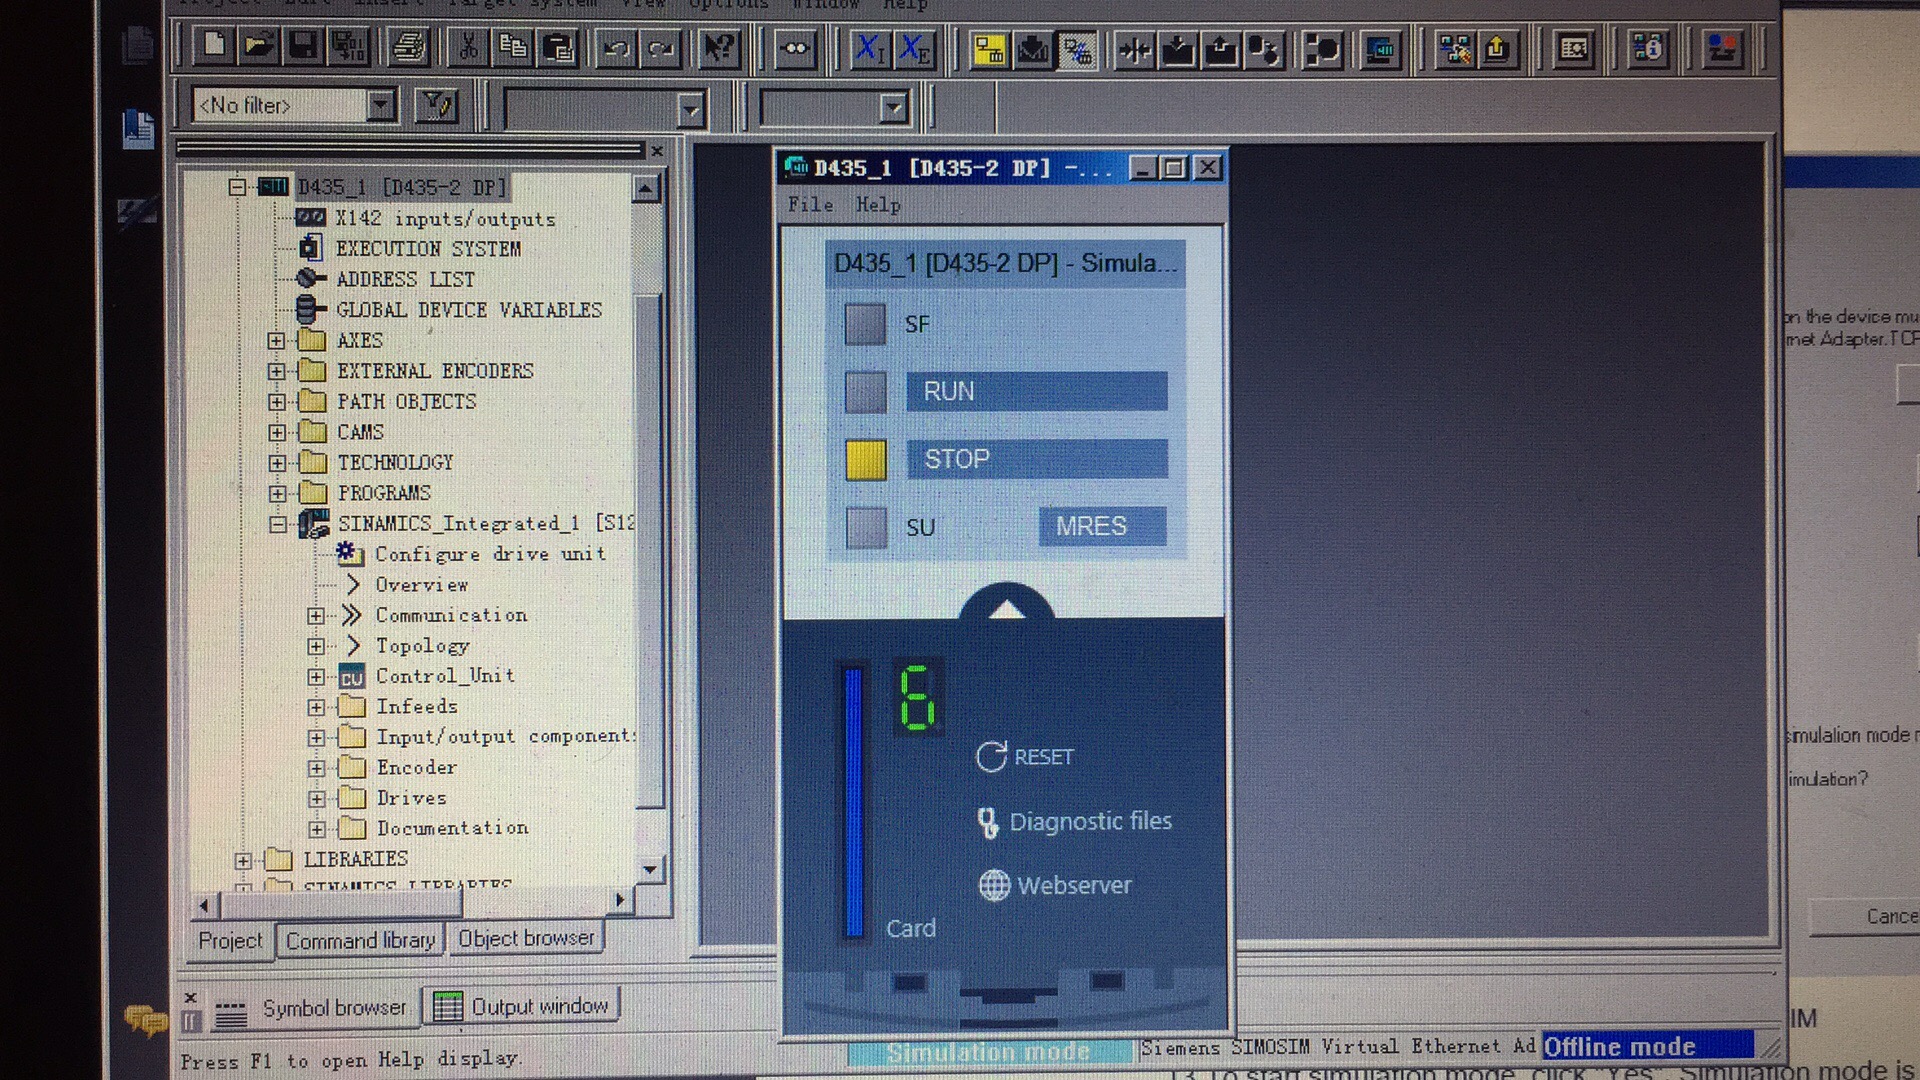Open the simulator File menu
This screenshot has height=1080, width=1920.
click(809, 205)
